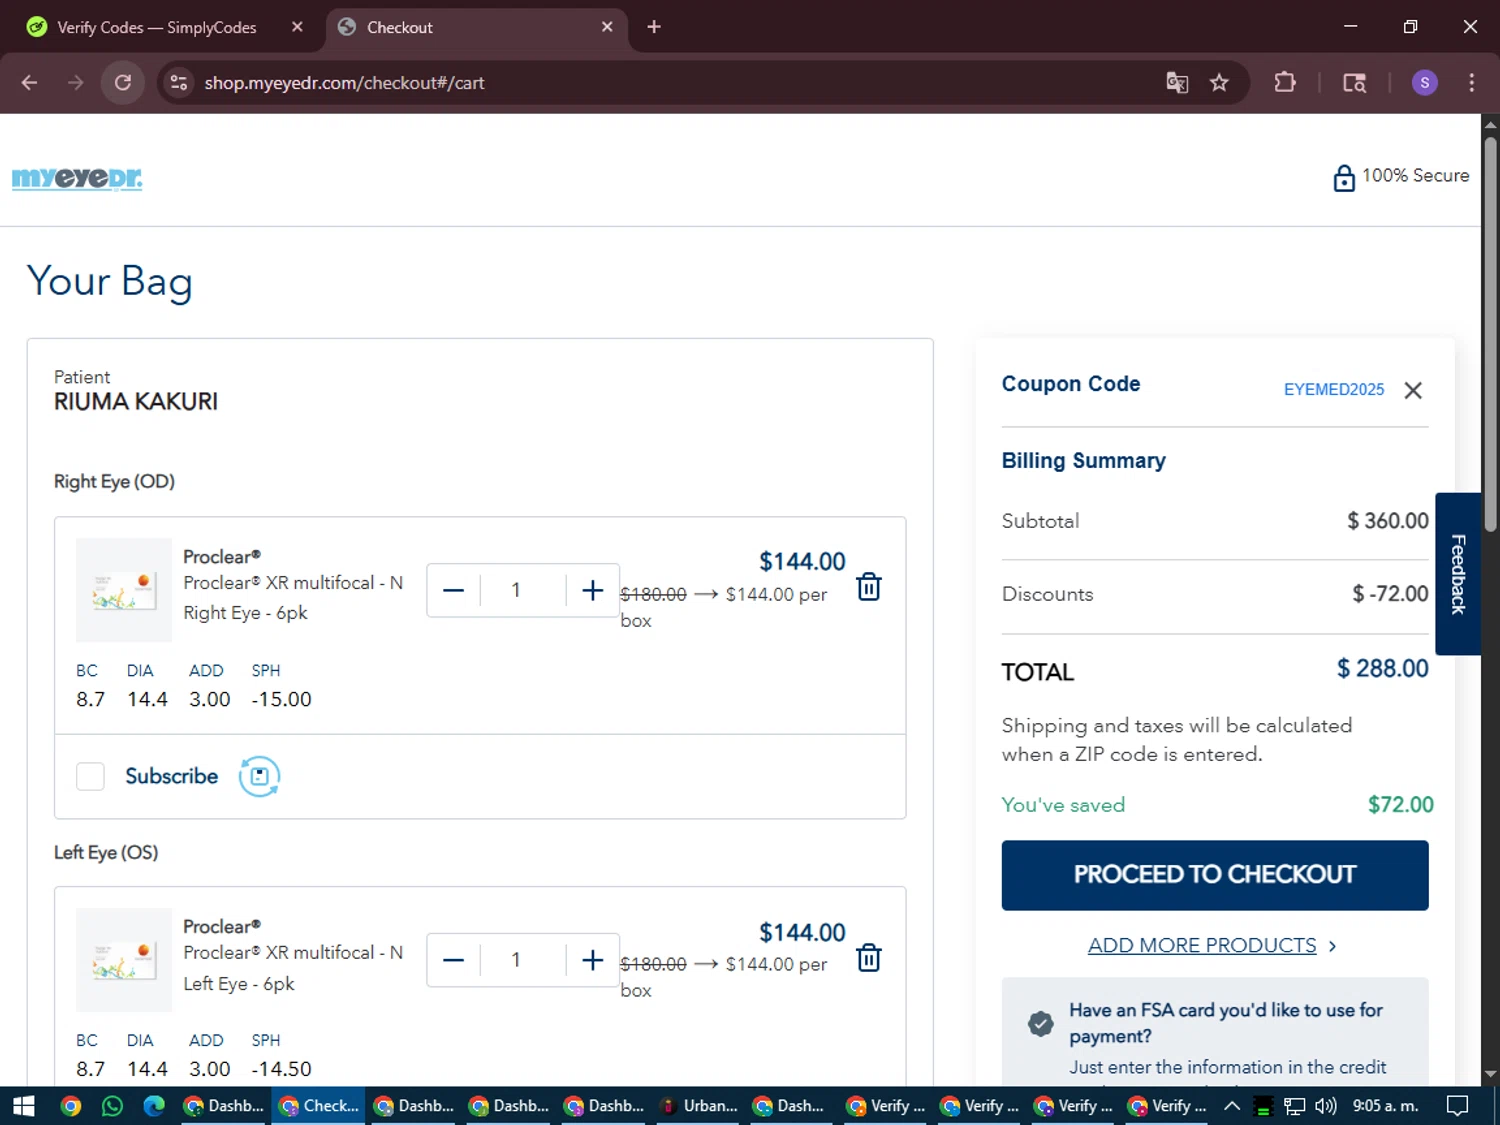
Task: Delete the Left Eye Proclear item
Action: [869, 958]
